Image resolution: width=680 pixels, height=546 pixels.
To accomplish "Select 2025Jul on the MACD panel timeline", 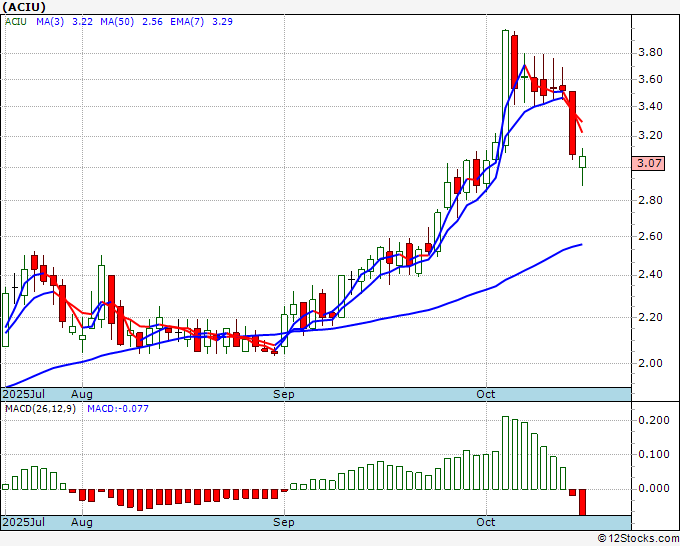I will pyautogui.click(x=24, y=522).
